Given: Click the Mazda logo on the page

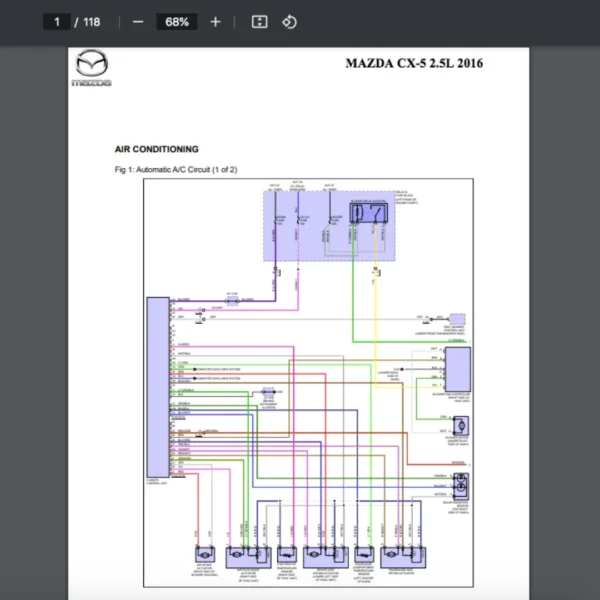Looking at the screenshot, I should [91, 68].
